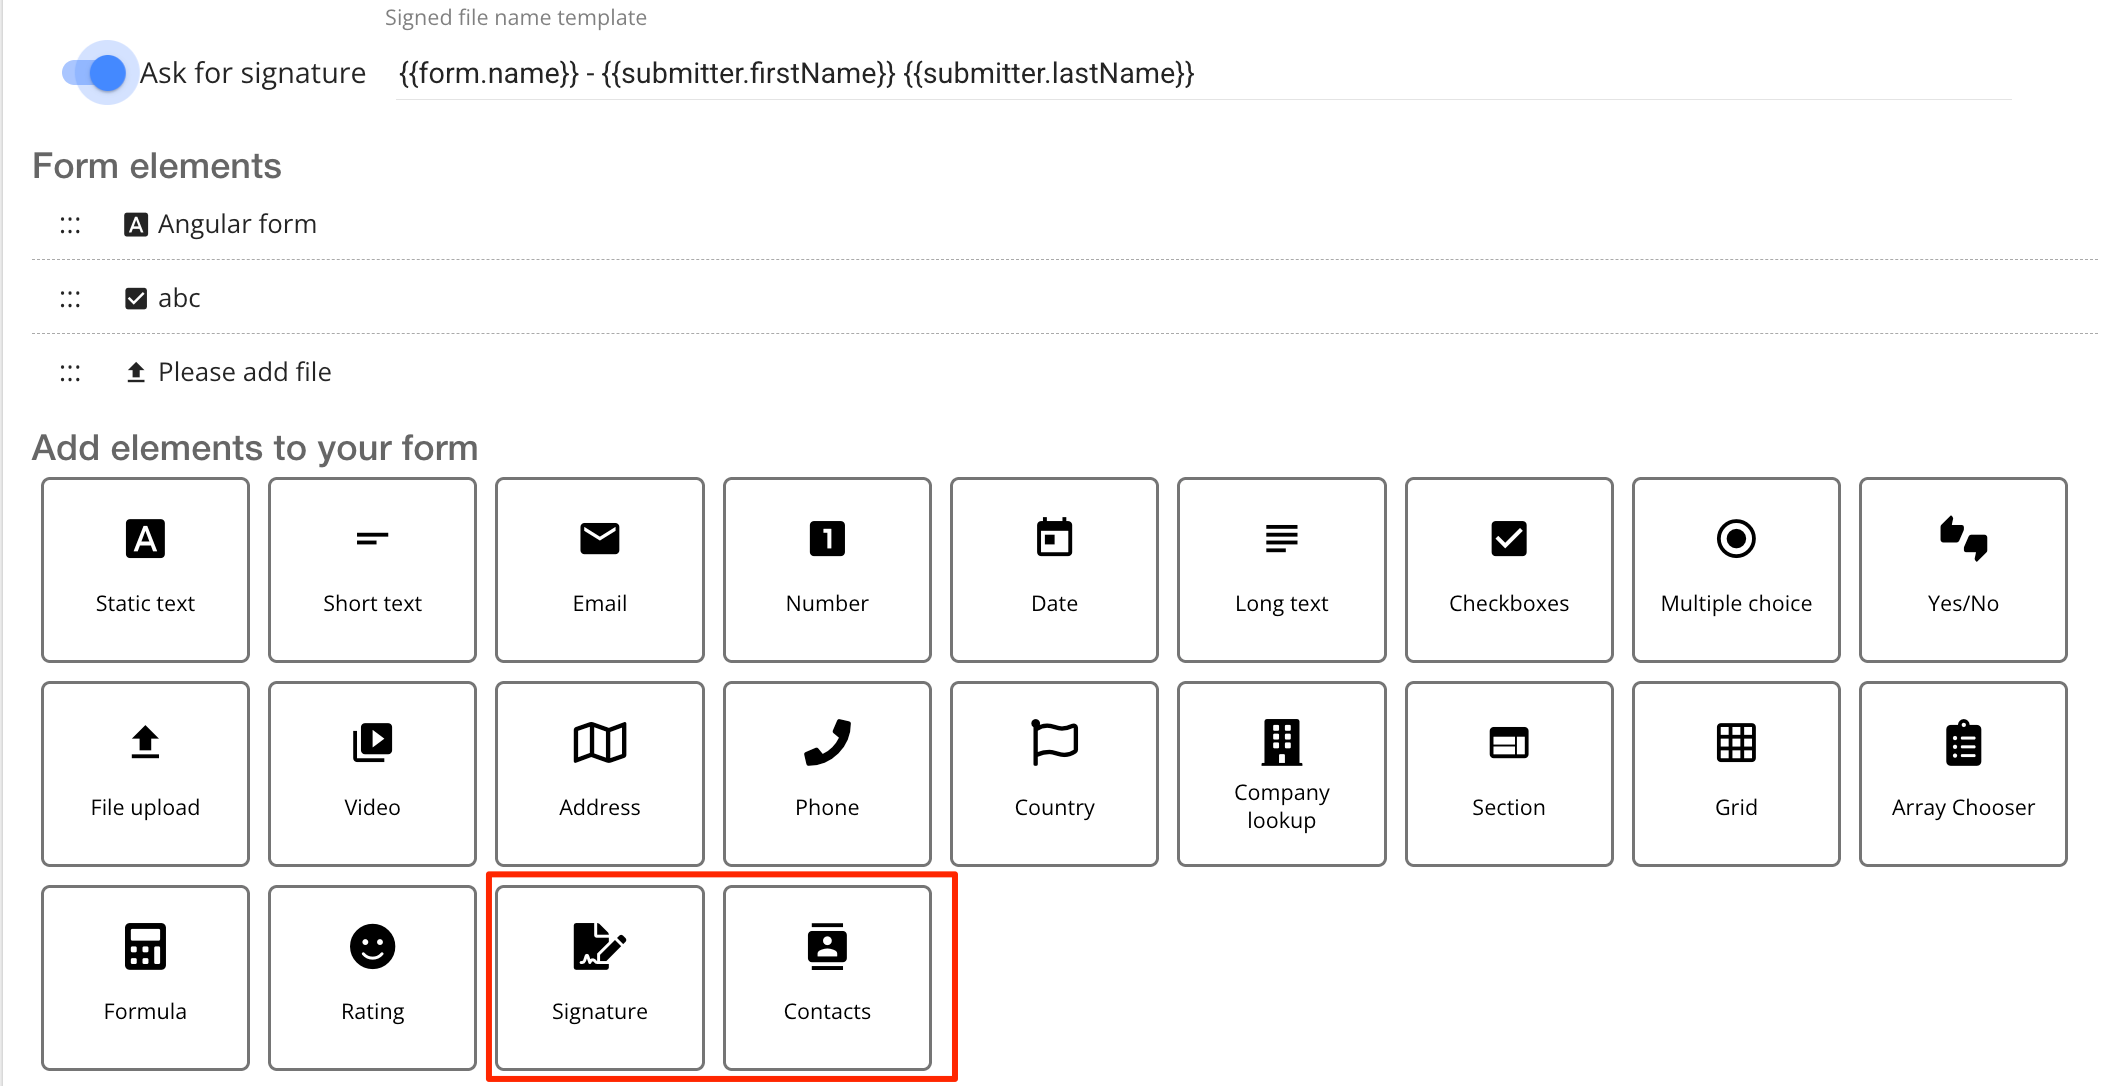Add a Date picker element
This screenshot has width=2122, height=1086.
coord(1054,569)
